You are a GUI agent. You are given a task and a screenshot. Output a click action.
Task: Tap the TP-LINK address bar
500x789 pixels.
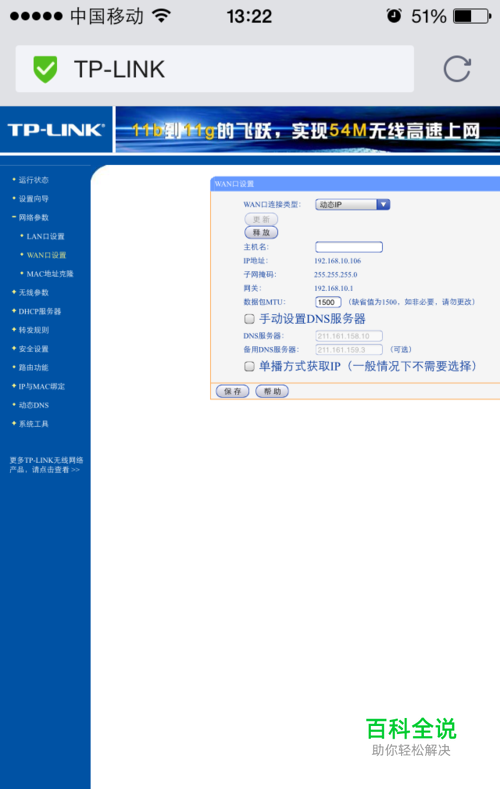pyautogui.click(x=215, y=69)
